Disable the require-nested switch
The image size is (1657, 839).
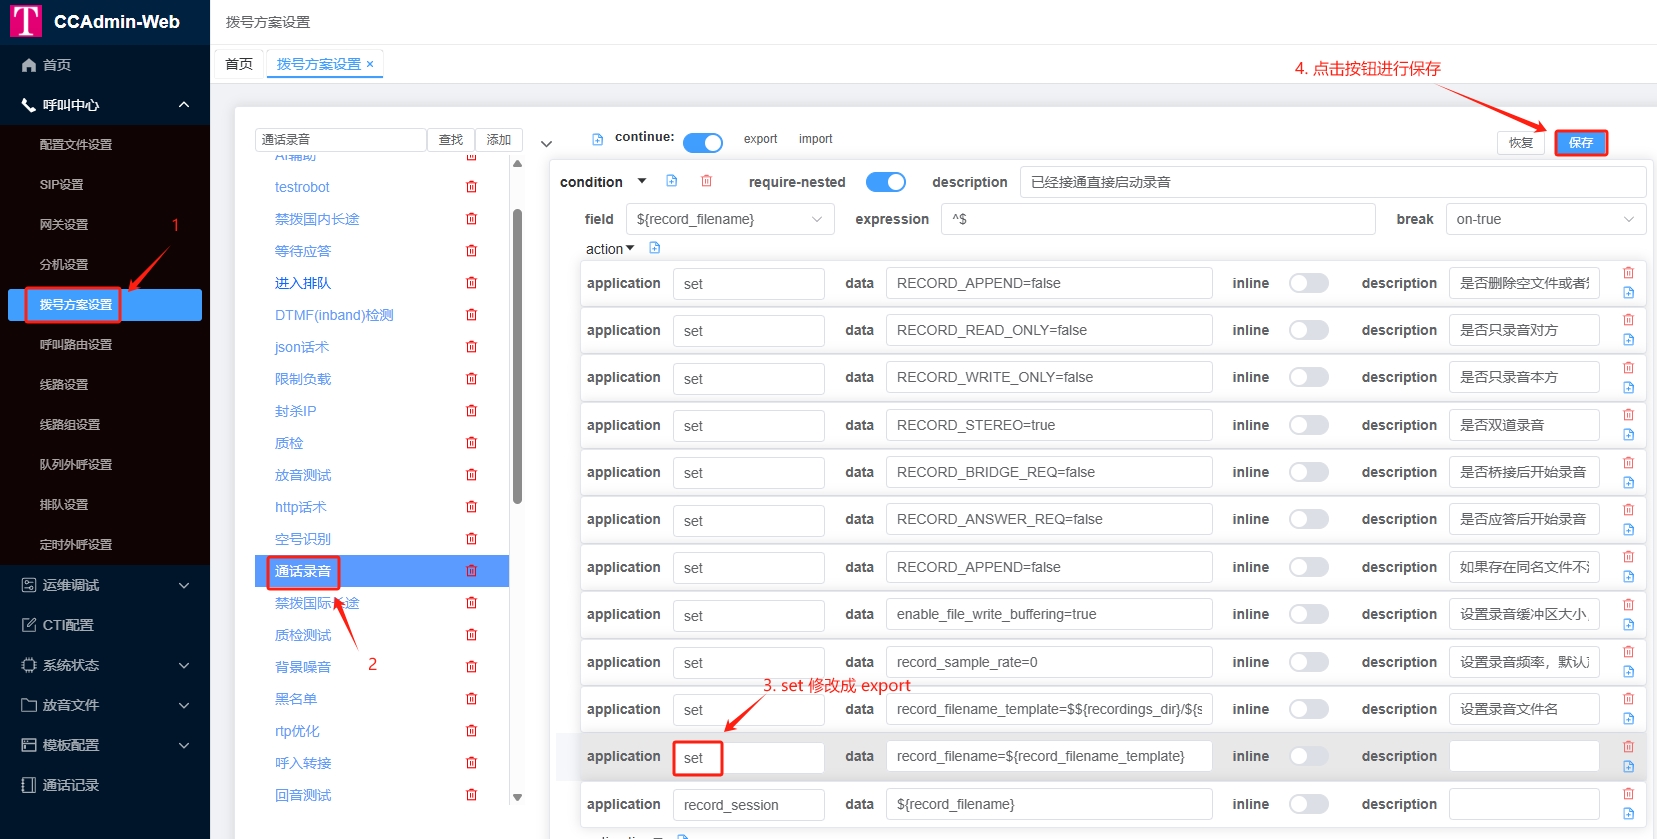click(x=885, y=182)
